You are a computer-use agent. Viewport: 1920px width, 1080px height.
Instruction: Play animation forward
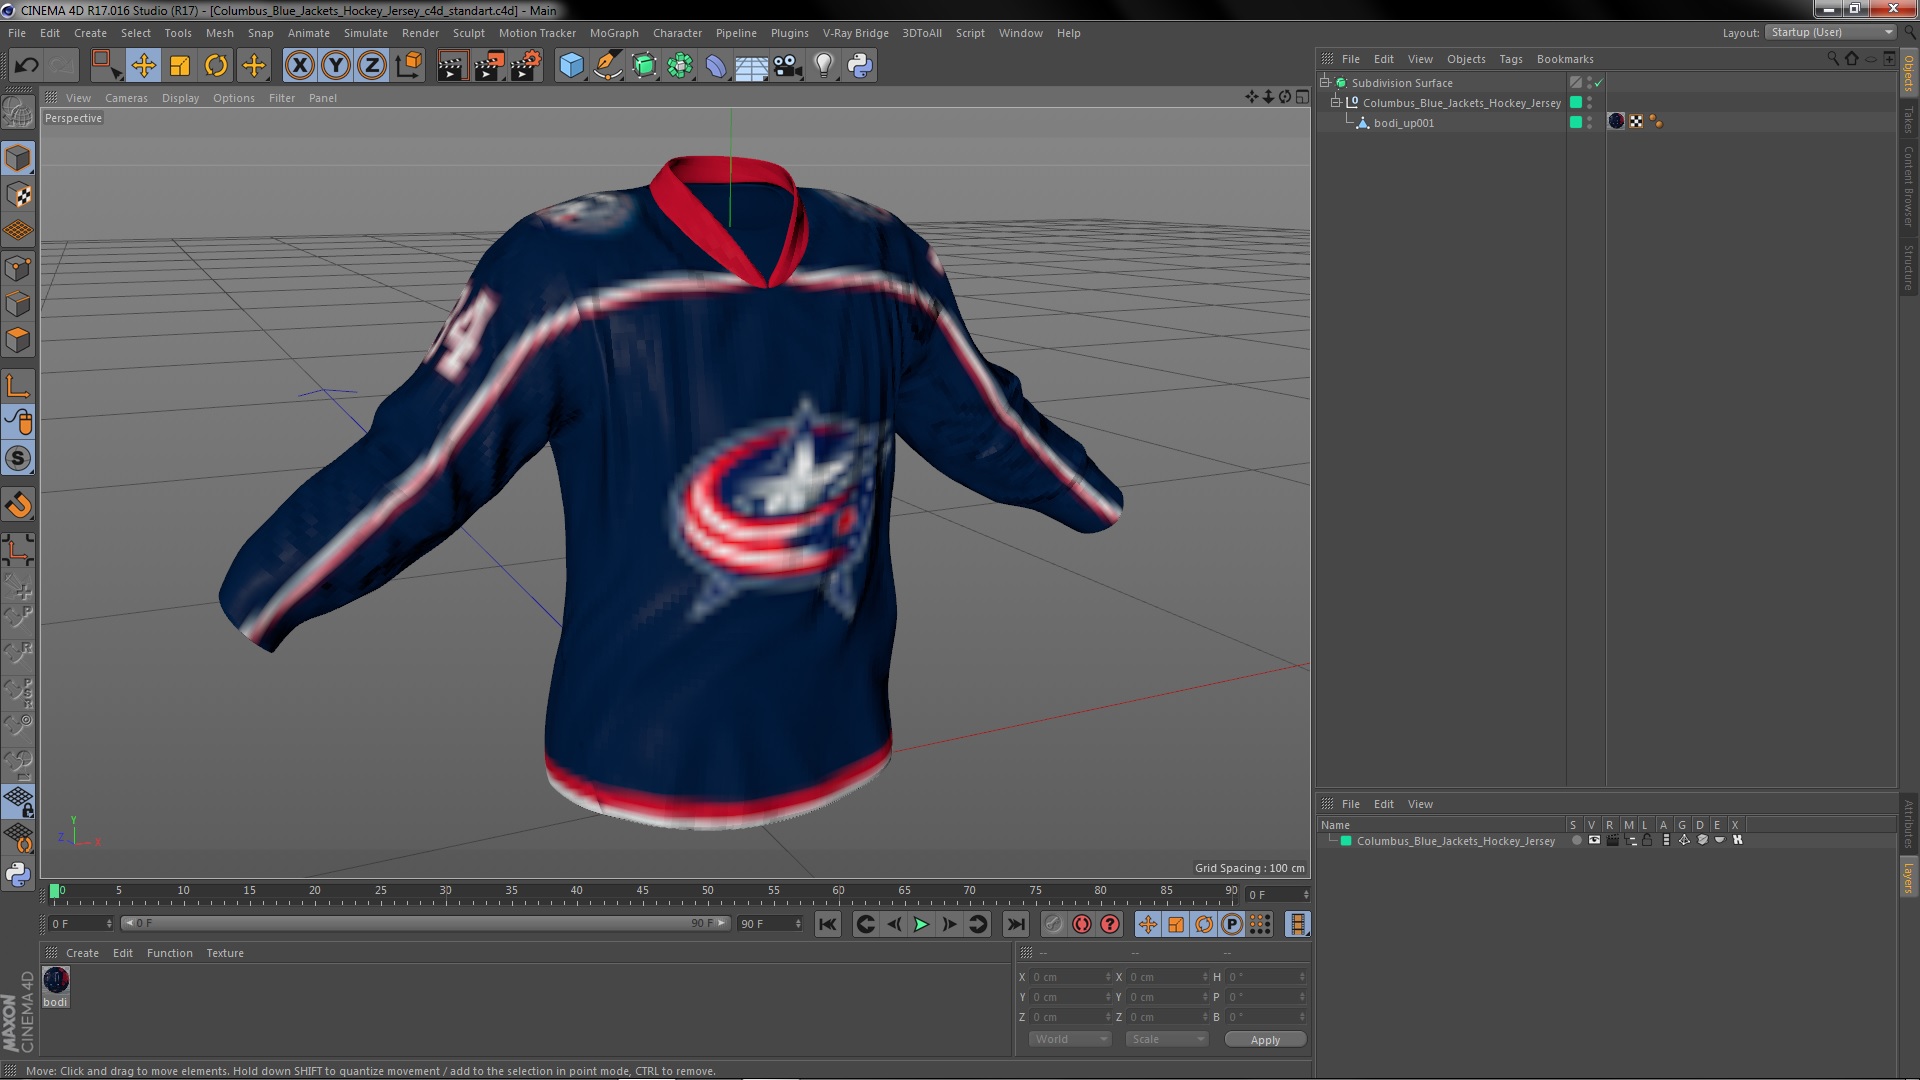tap(921, 924)
